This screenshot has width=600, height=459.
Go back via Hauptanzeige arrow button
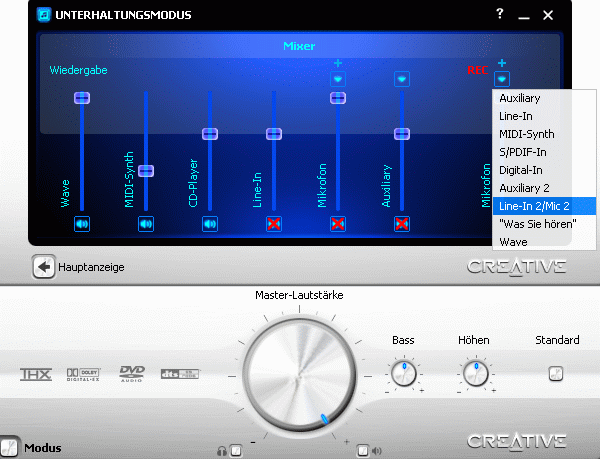coord(44,267)
